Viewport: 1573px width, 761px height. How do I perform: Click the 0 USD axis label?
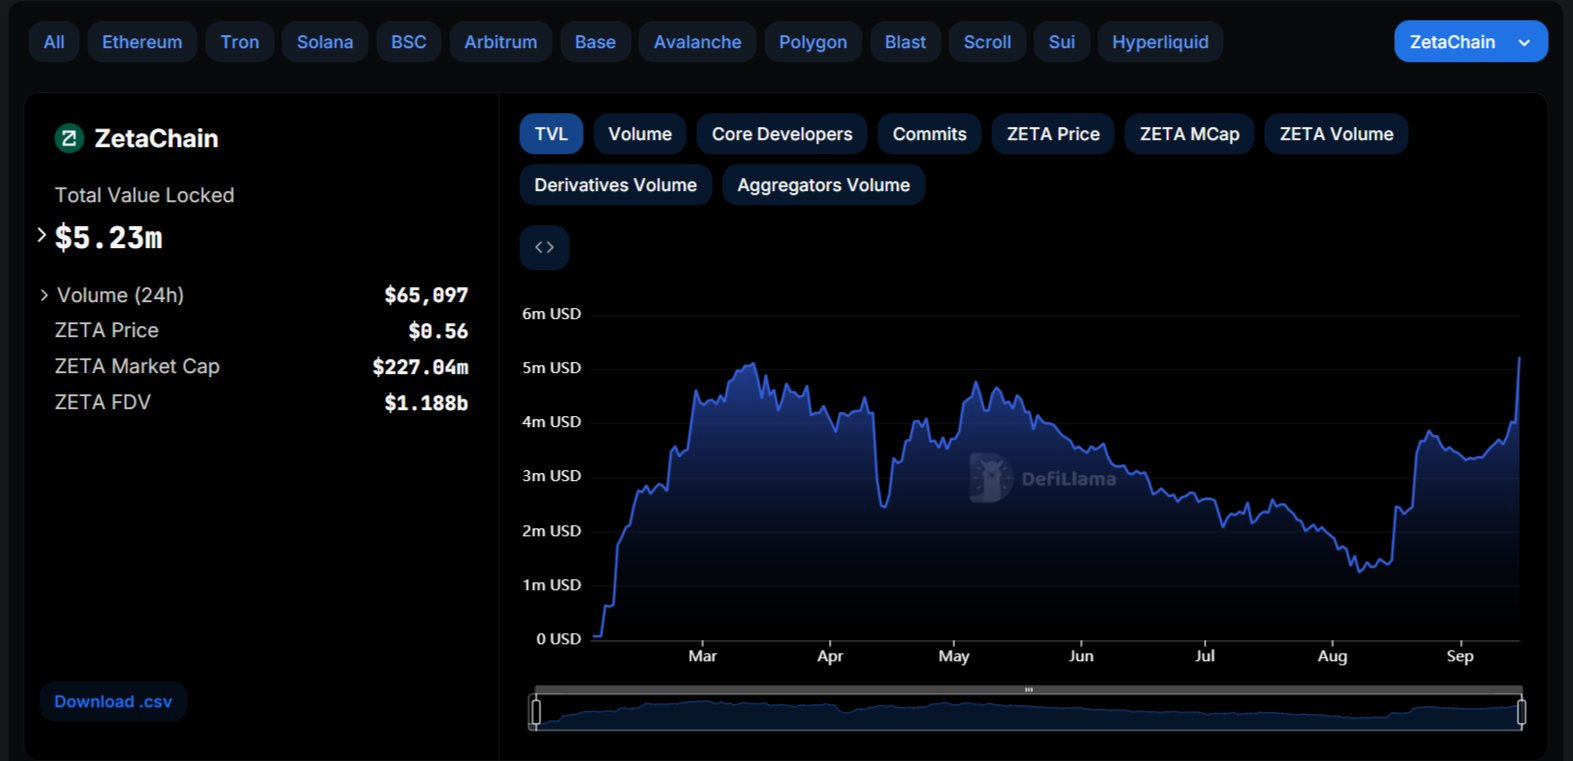[558, 639]
